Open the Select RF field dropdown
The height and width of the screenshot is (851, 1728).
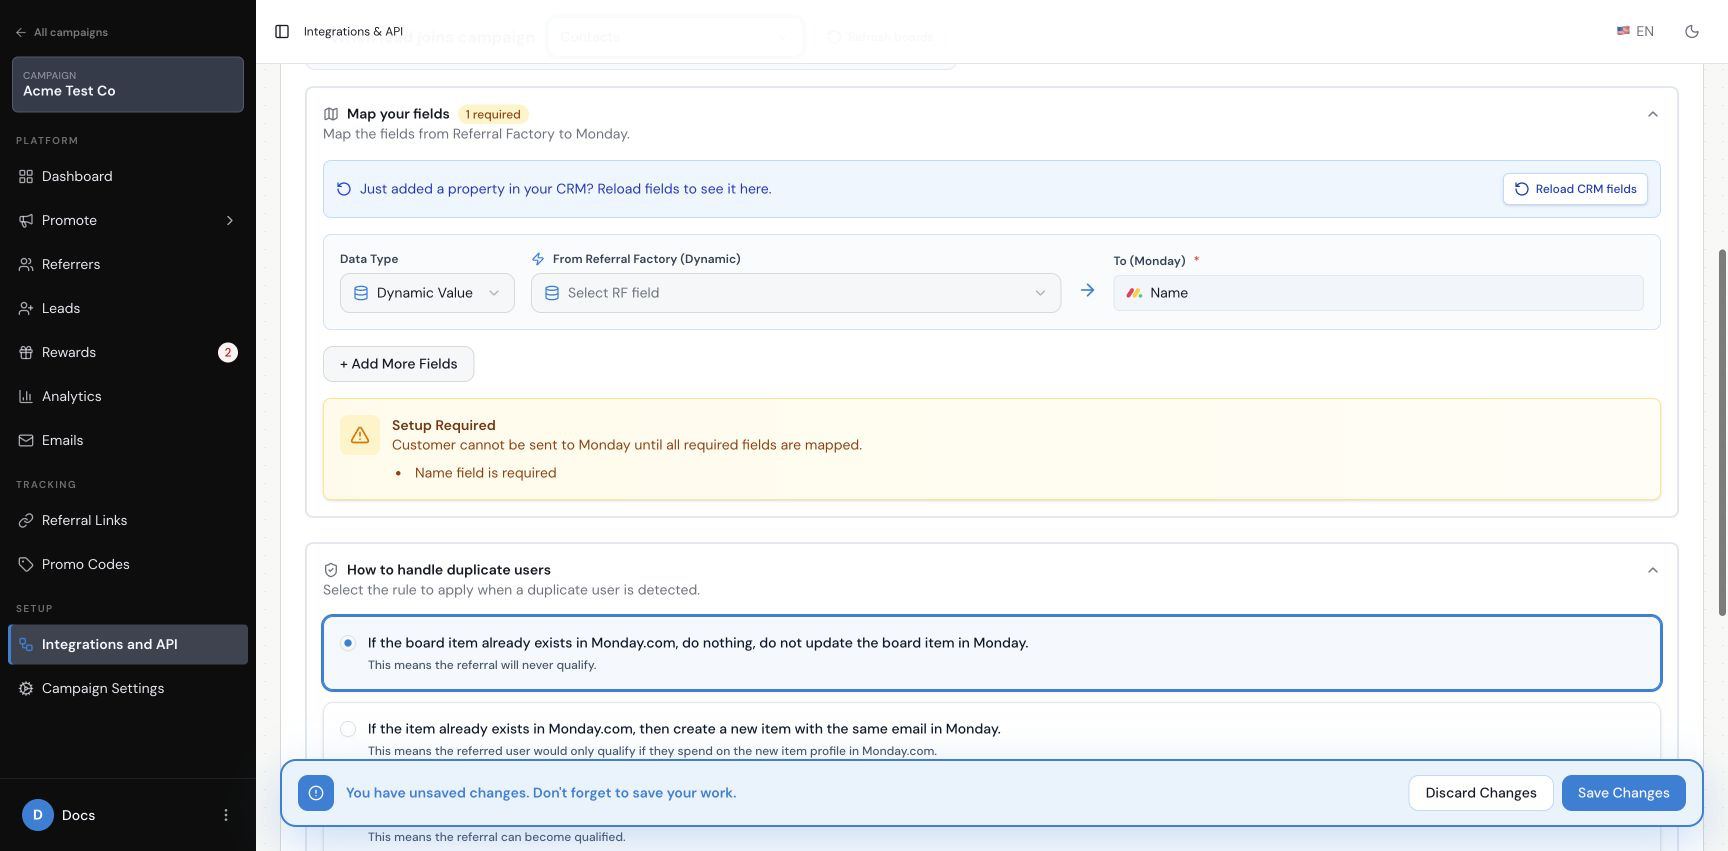tap(796, 293)
